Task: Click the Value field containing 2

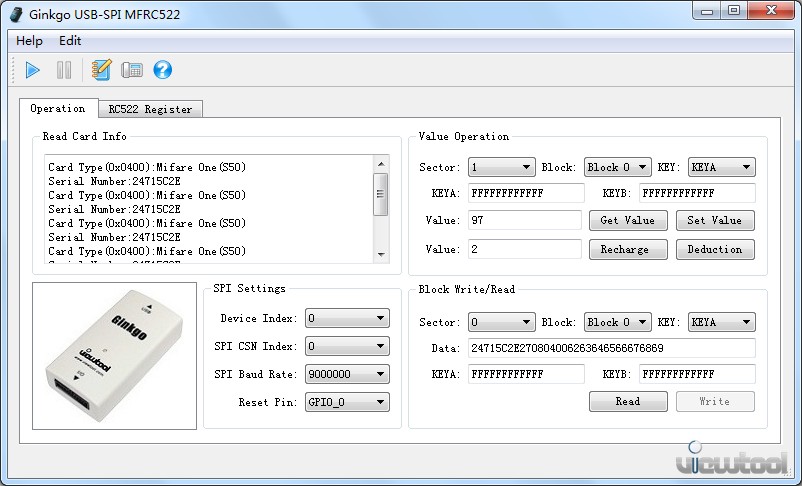Action: [x=525, y=250]
